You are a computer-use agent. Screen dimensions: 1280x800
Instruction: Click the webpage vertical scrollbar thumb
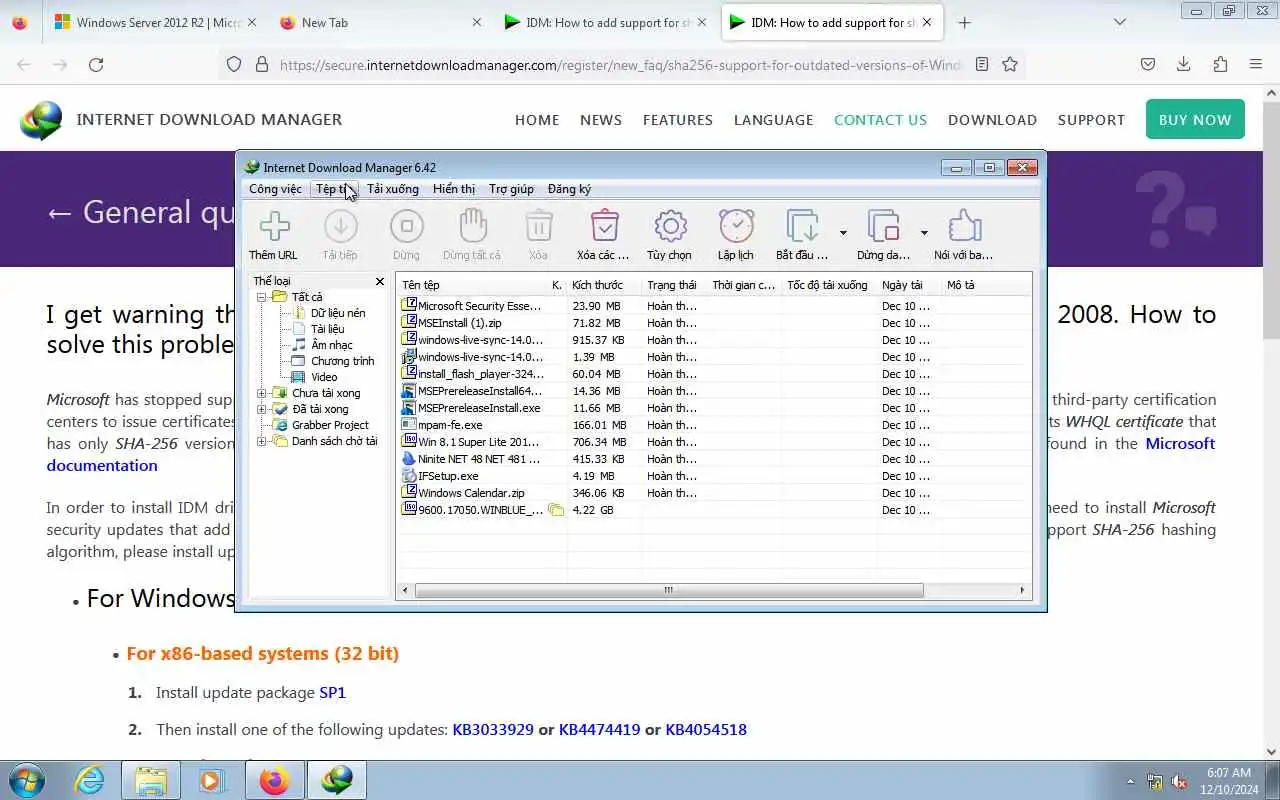tap(1271, 220)
